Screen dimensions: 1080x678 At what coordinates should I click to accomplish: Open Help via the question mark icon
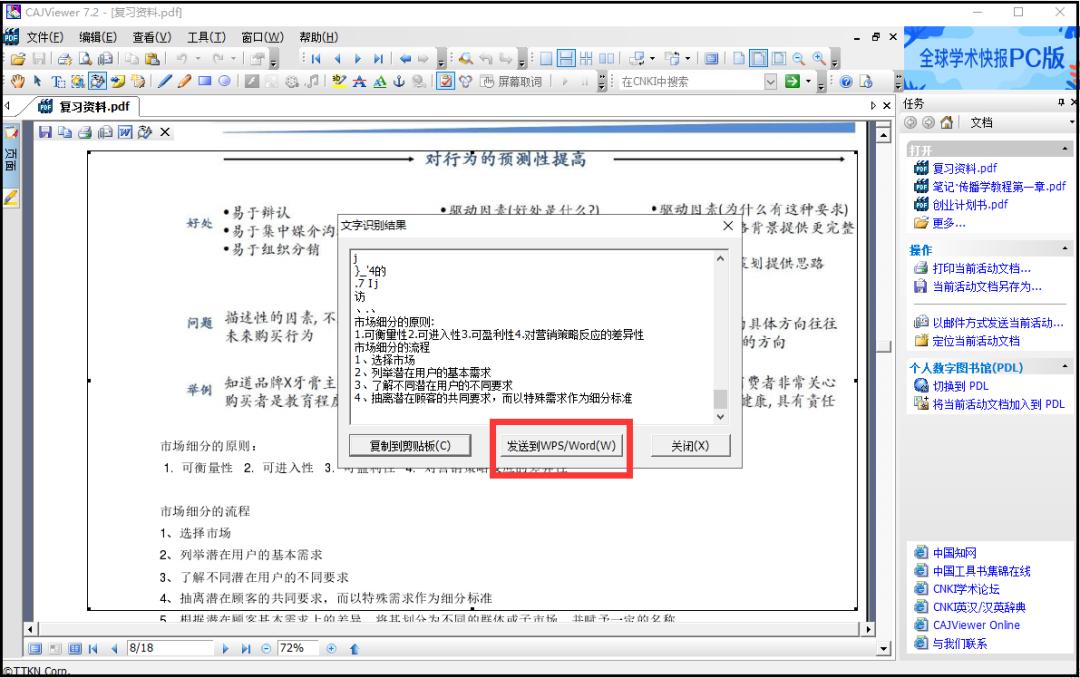(846, 82)
